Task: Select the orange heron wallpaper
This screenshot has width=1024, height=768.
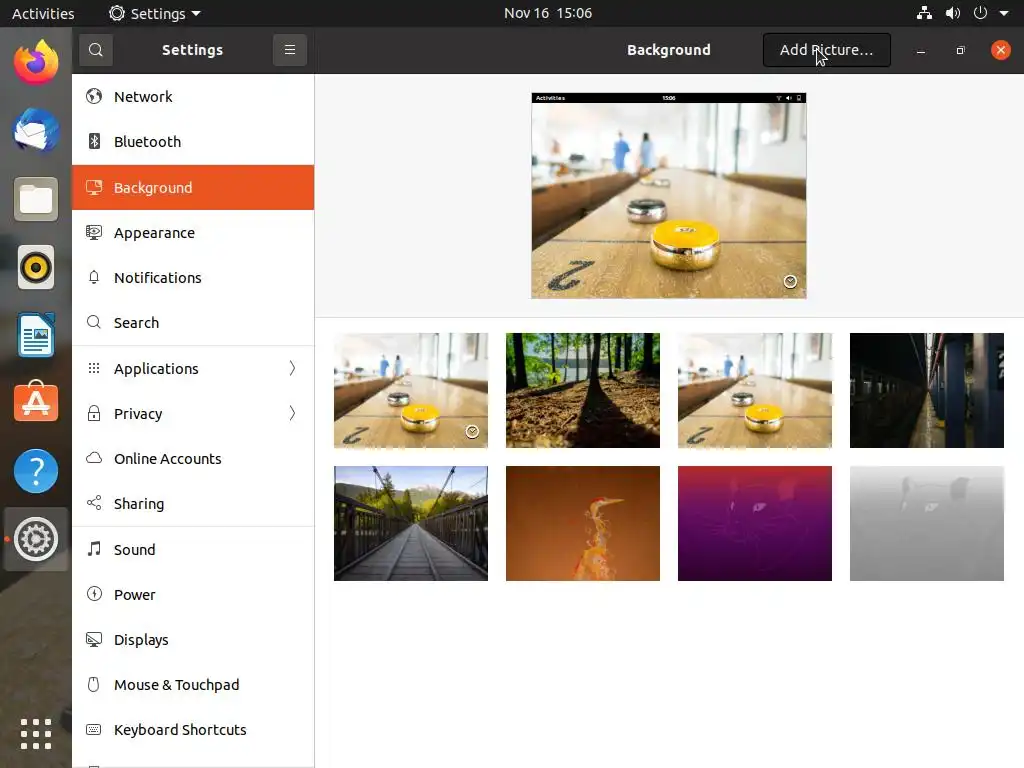Action: 583,523
